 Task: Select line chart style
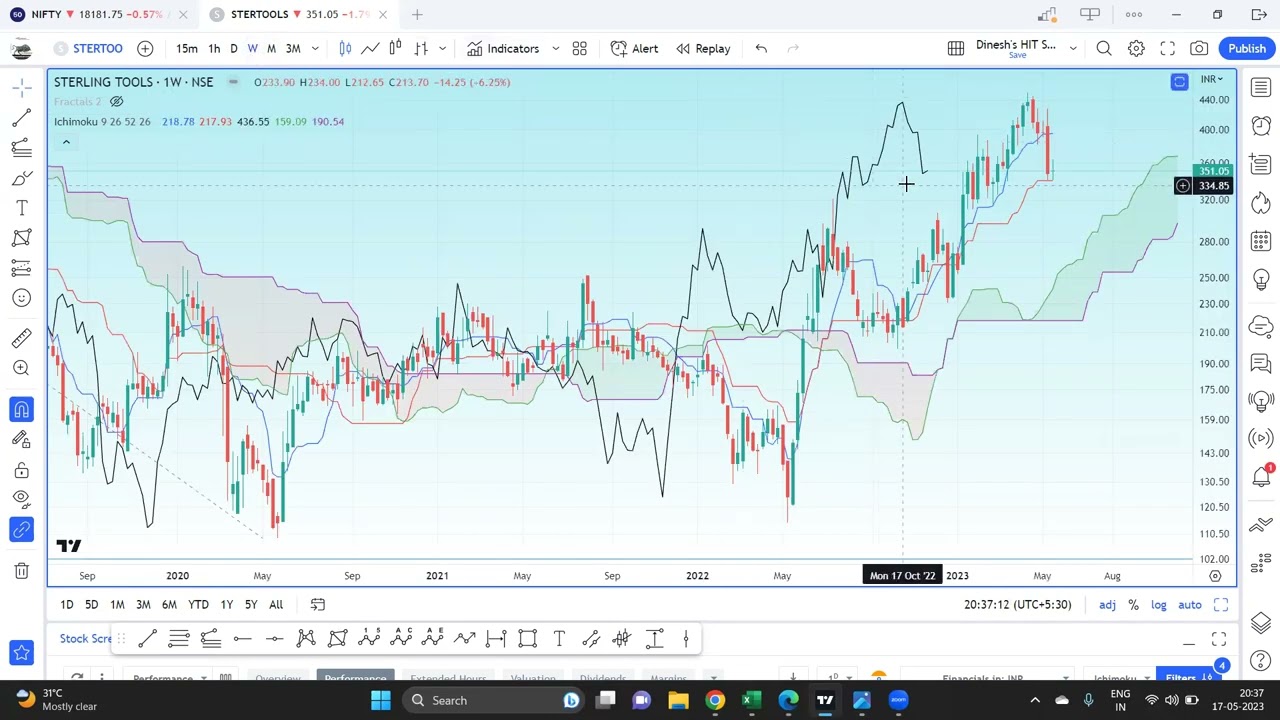point(370,48)
